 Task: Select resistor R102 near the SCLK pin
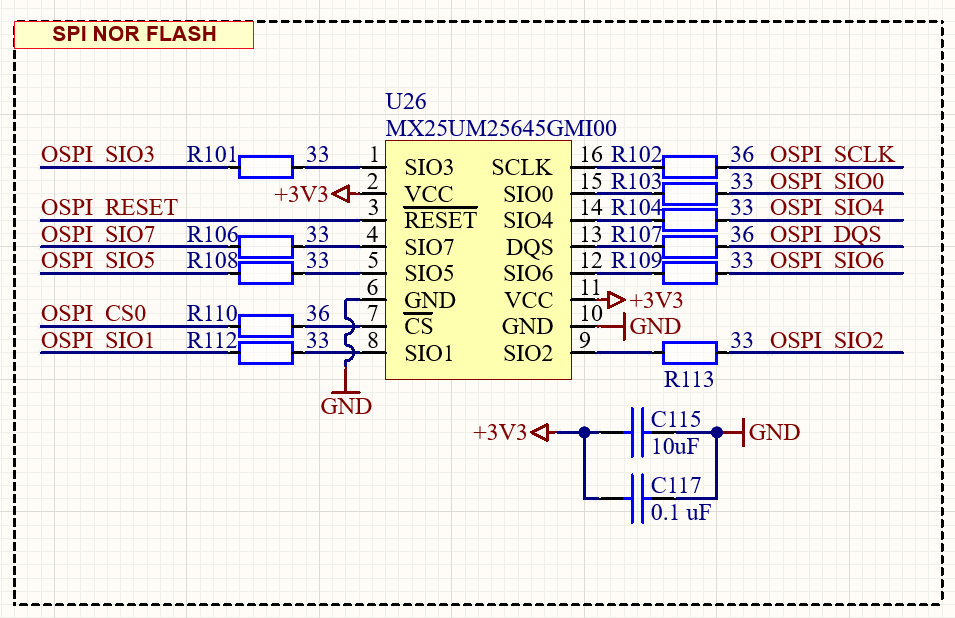(688, 165)
